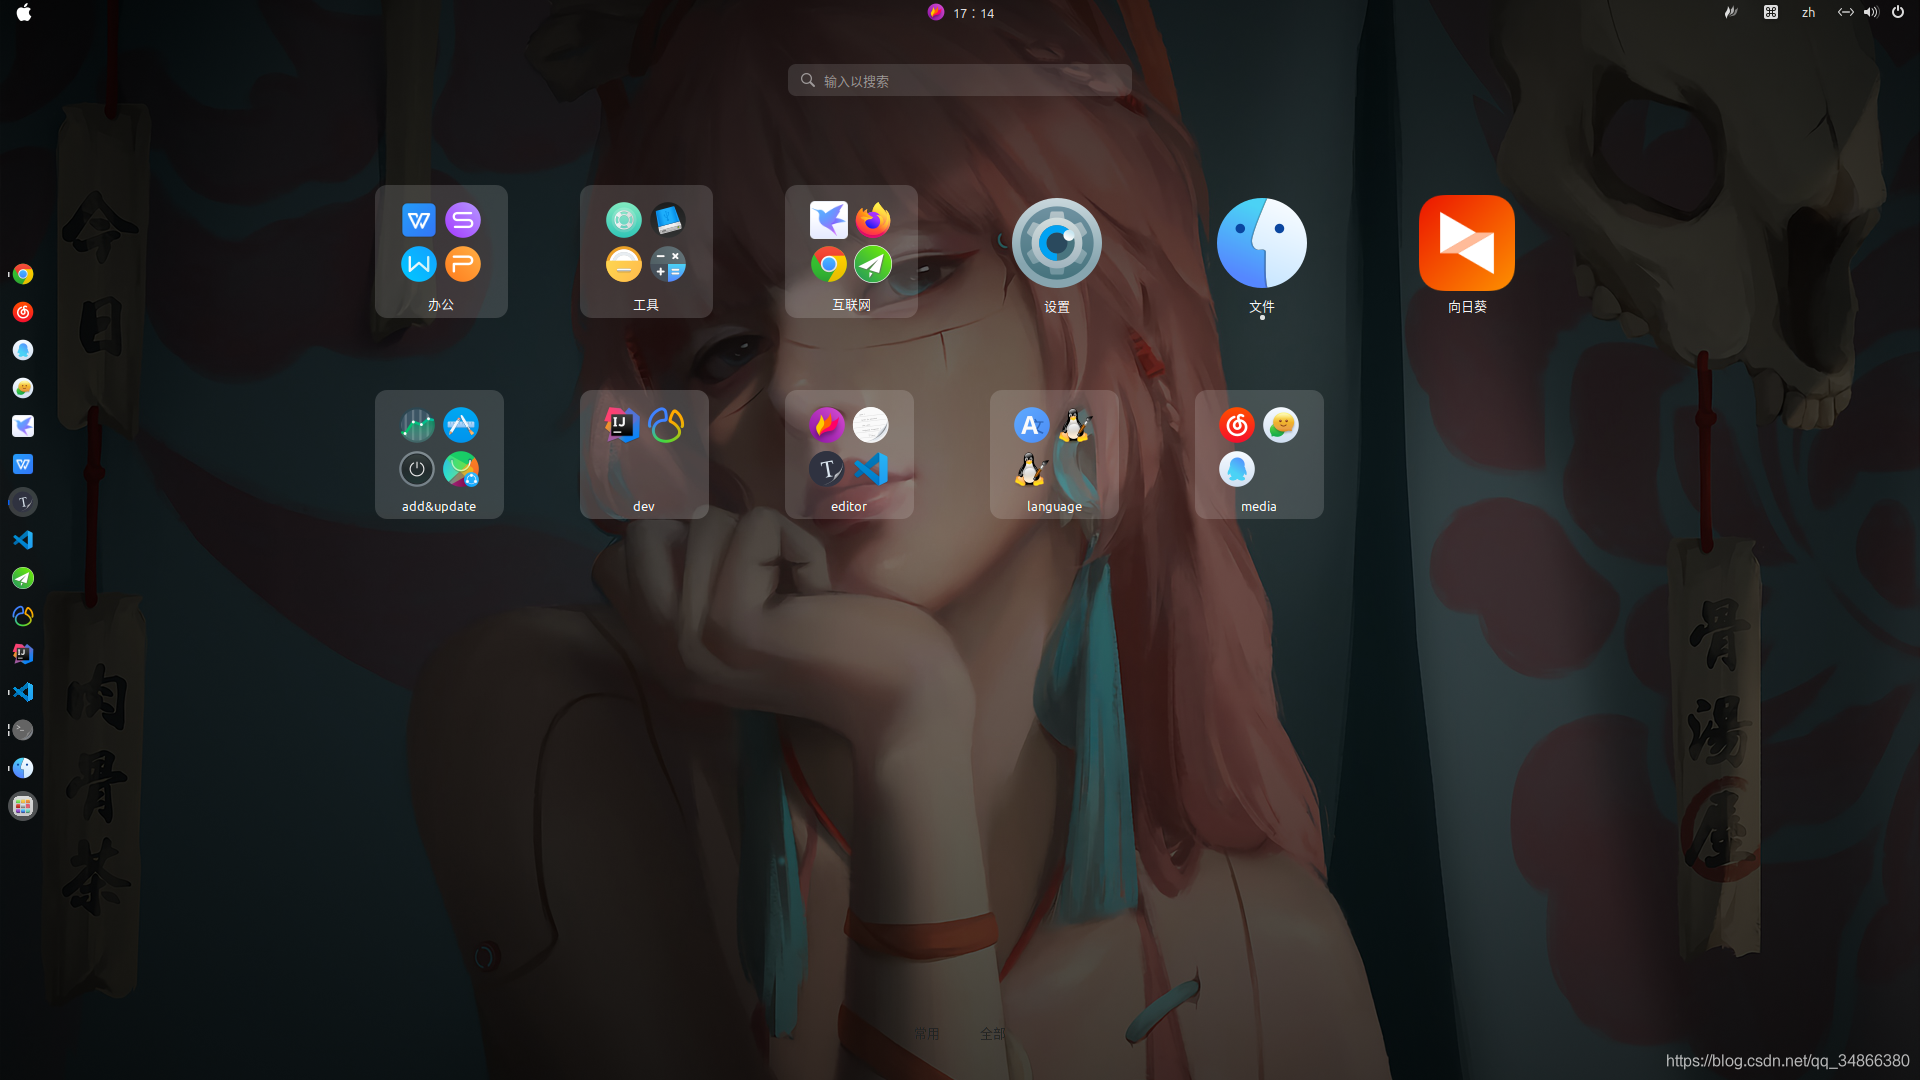Click the terminal icon in the dock
The width and height of the screenshot is (1920, 1080).
pyautogui.click(x=23, y=730)
